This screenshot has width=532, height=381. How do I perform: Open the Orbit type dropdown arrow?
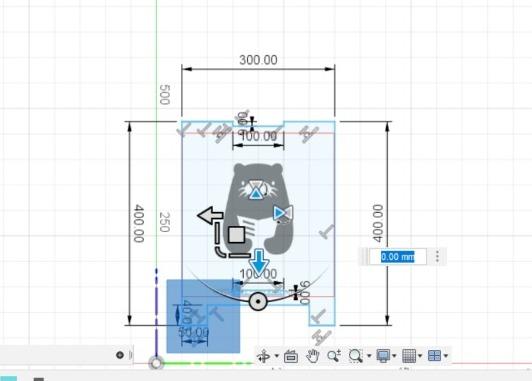coord(277,356)
